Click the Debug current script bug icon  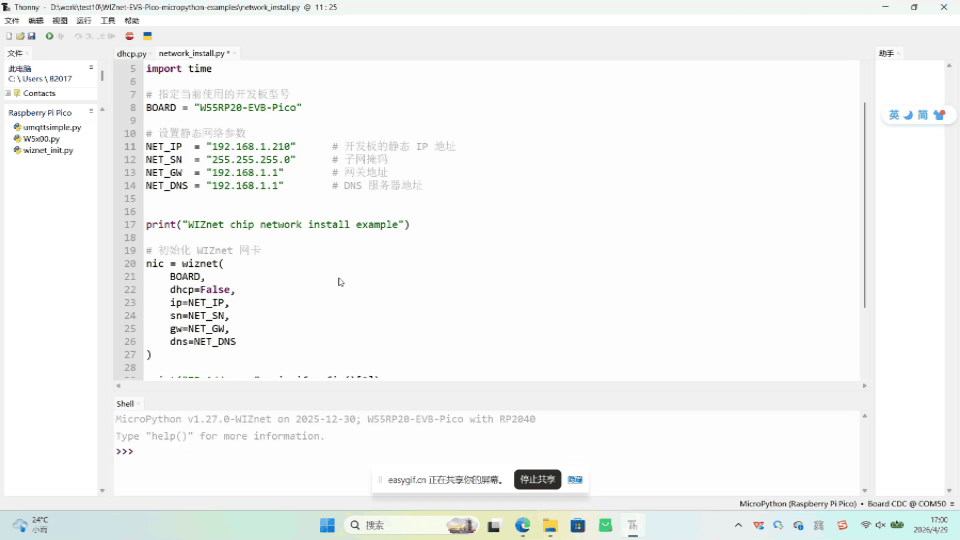[x=61, y=36]
